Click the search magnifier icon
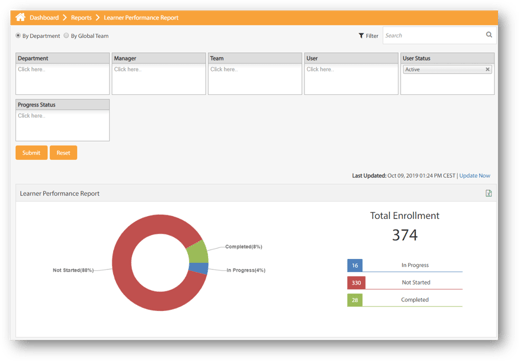 [x=489, y=35]
